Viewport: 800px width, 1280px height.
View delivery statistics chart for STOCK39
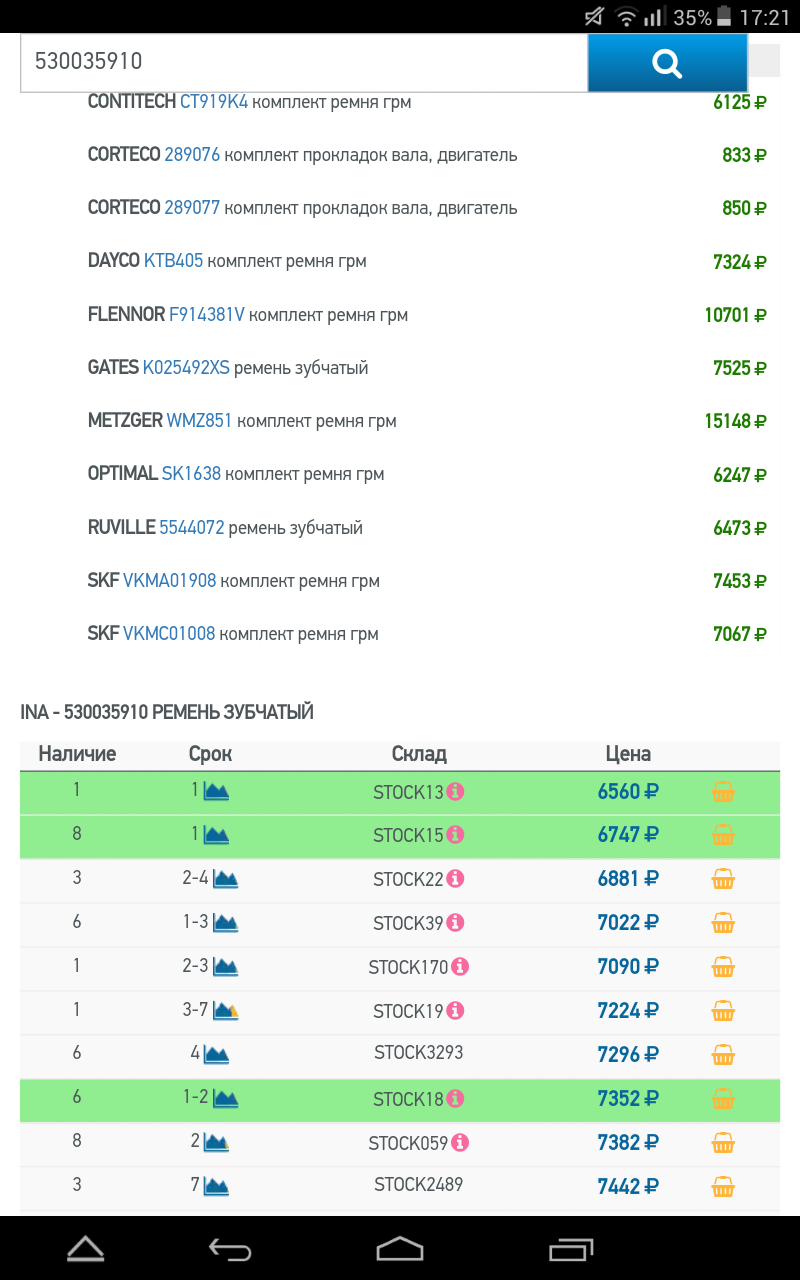(x=225, y=923)
